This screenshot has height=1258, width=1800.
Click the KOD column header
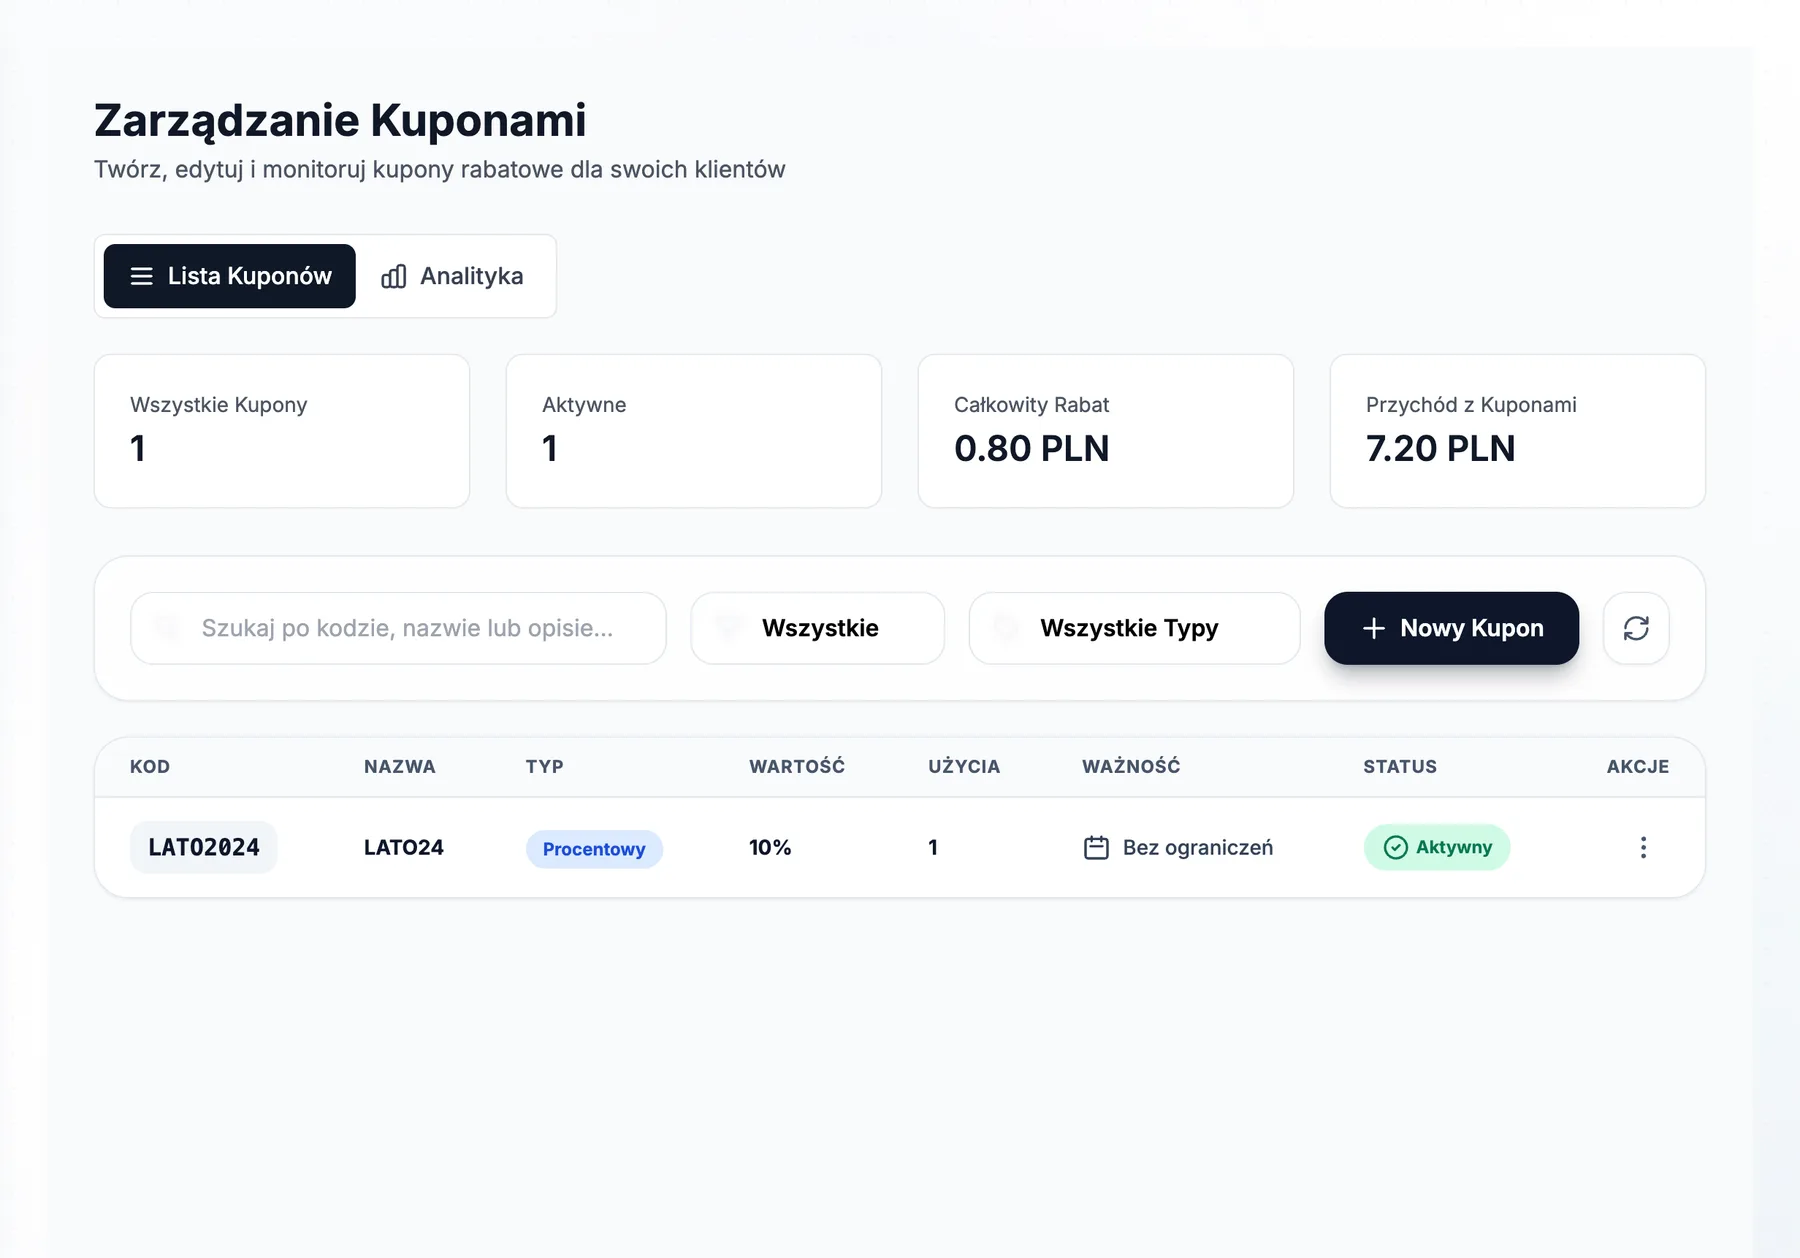pos(150,767)
